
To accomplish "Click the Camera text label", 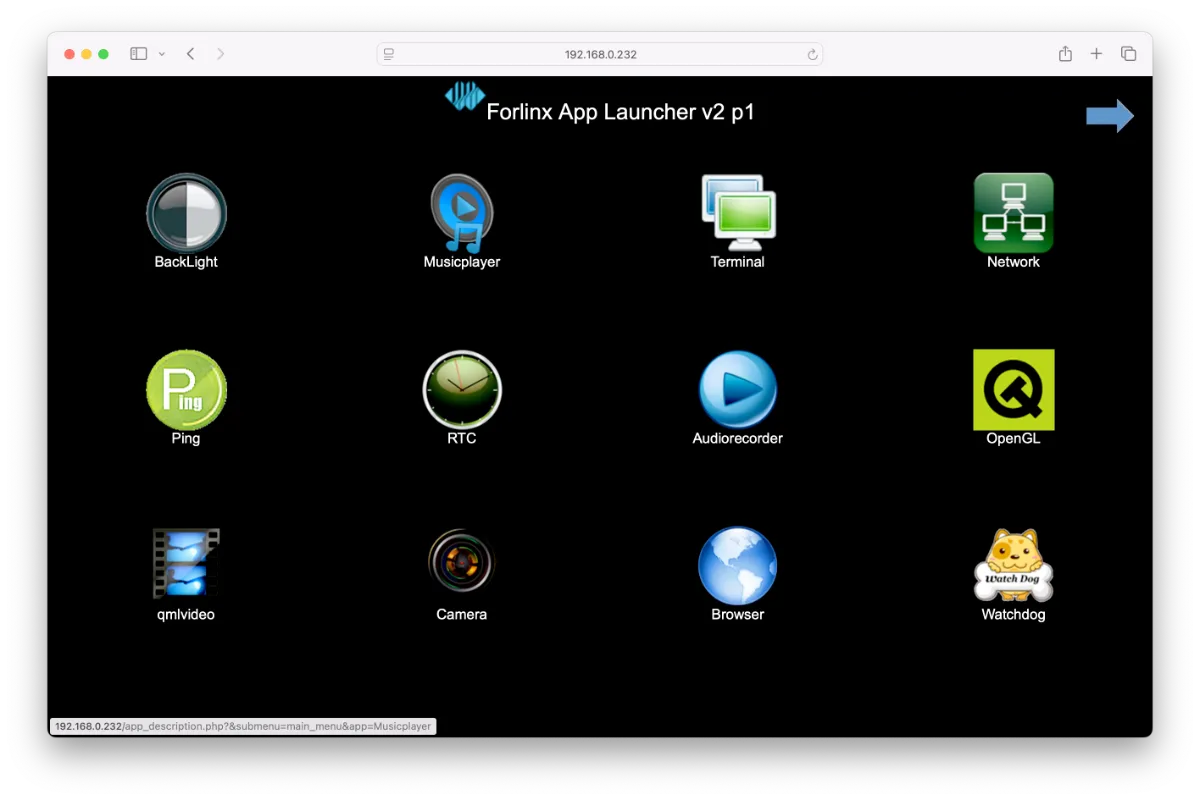I will (461, 615).
